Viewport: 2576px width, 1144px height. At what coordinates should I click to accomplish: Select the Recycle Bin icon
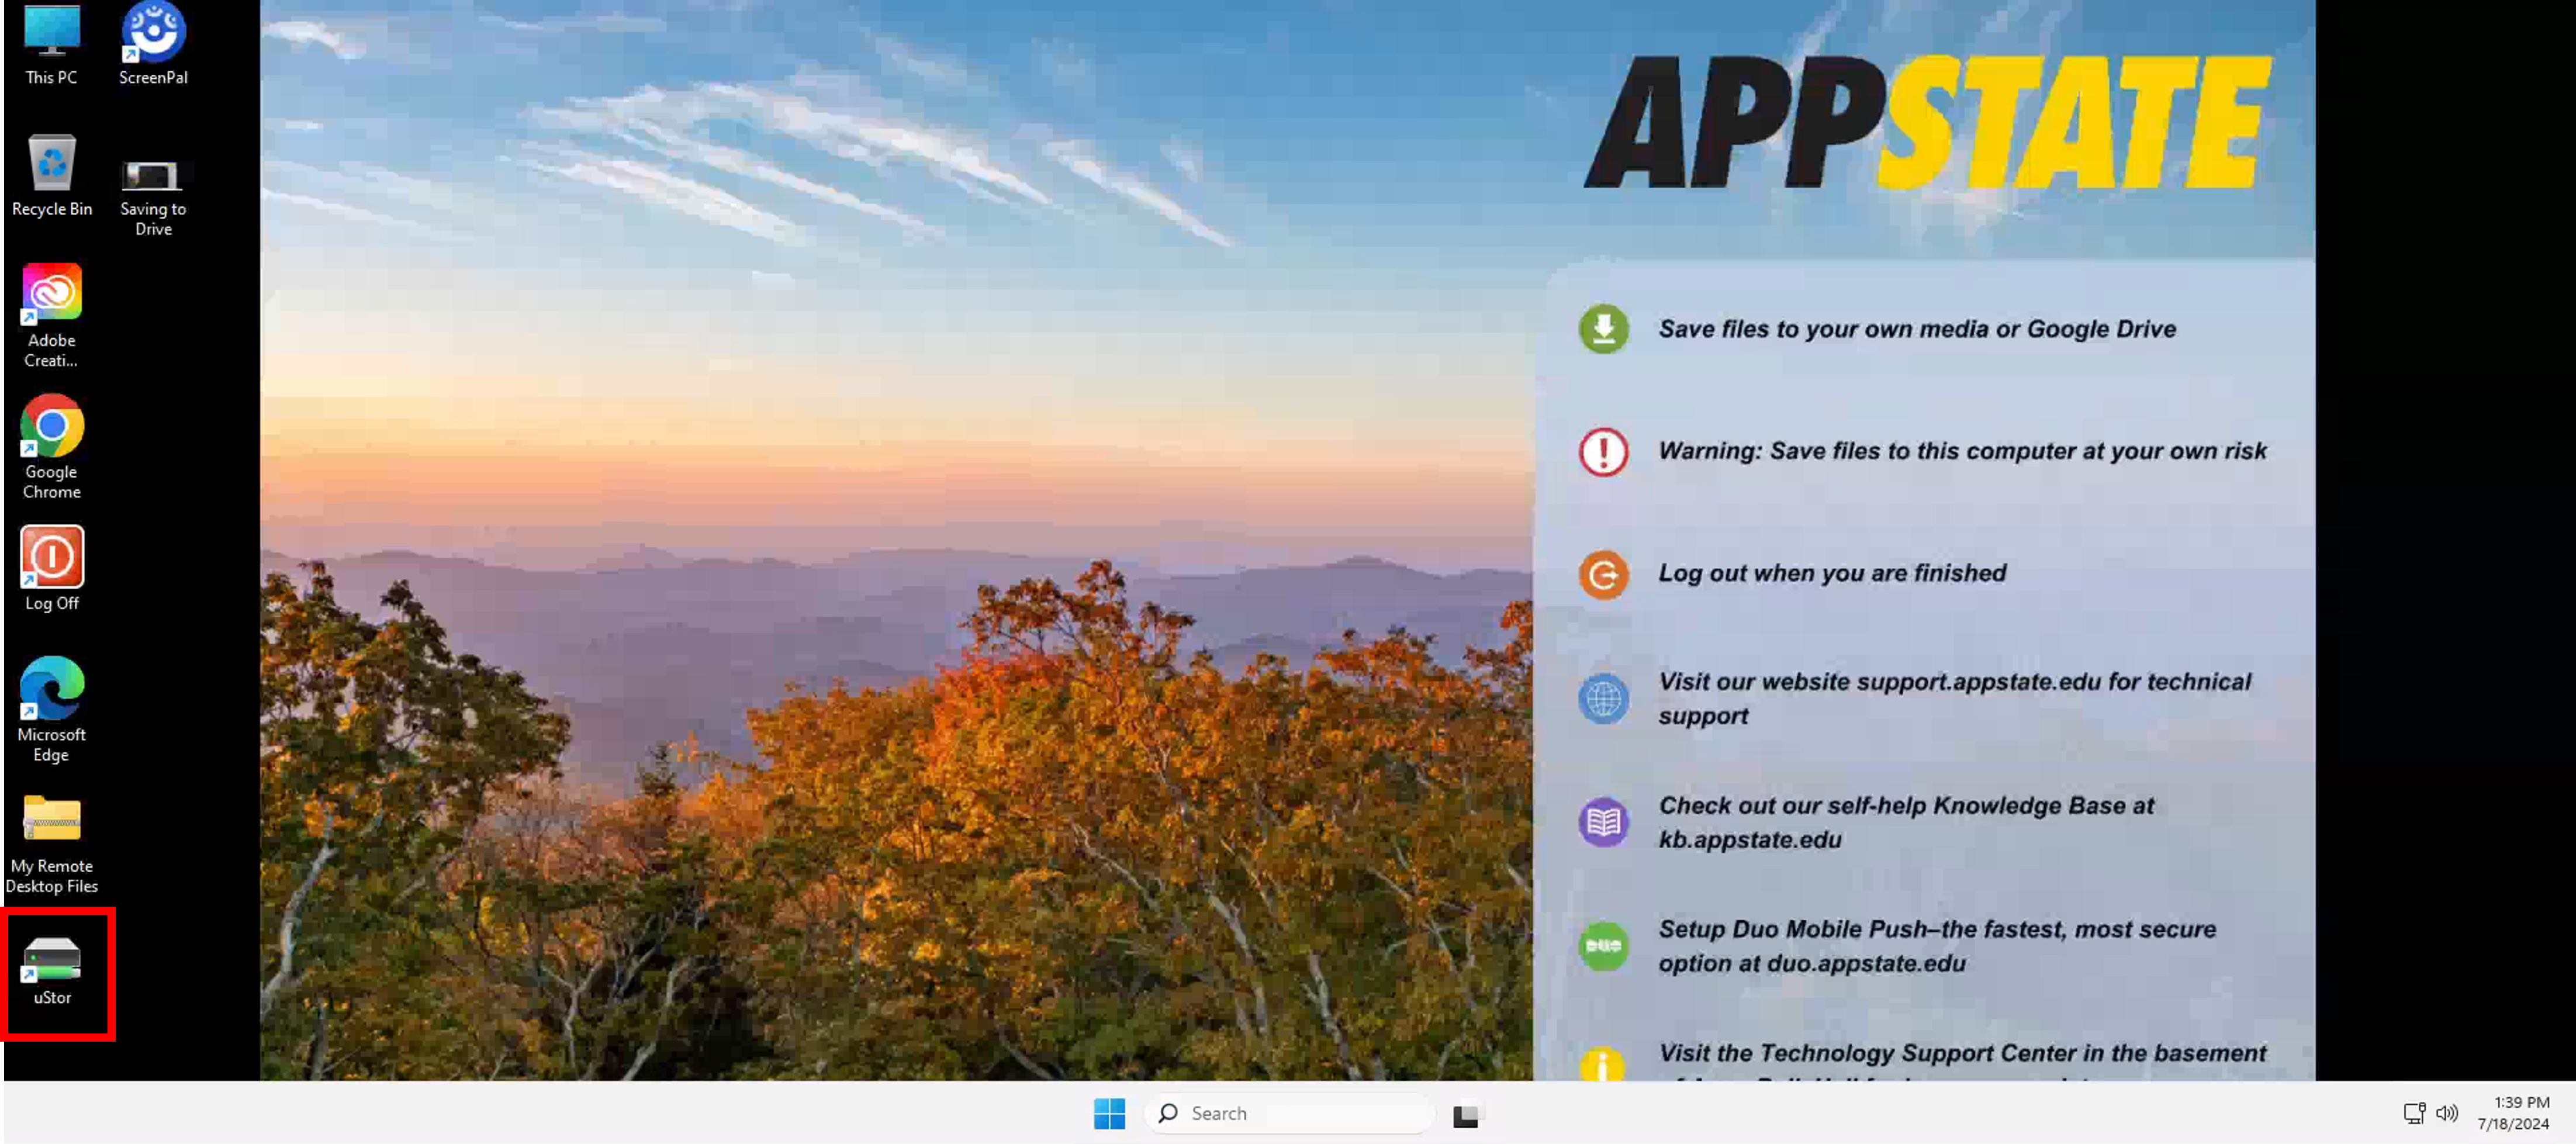(x=51, y=175)
